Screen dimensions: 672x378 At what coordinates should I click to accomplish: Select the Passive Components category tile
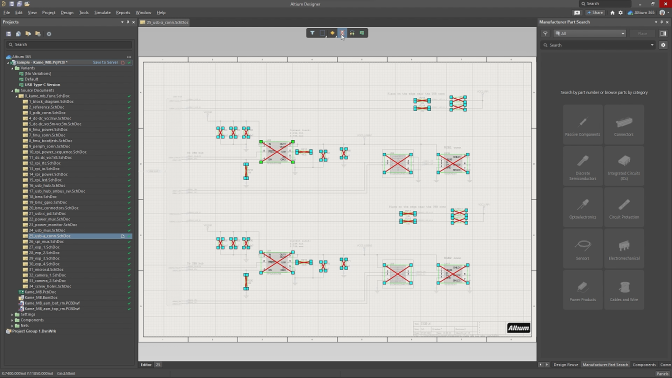[582, 124]
